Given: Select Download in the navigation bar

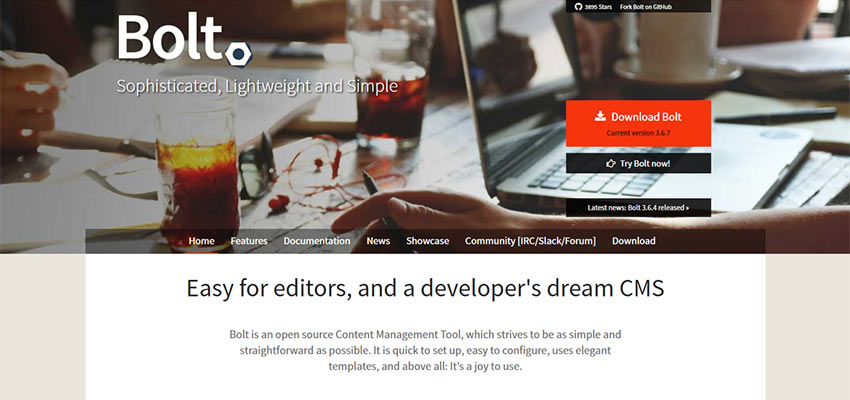Looking at the screenshot, I should 634,241.
